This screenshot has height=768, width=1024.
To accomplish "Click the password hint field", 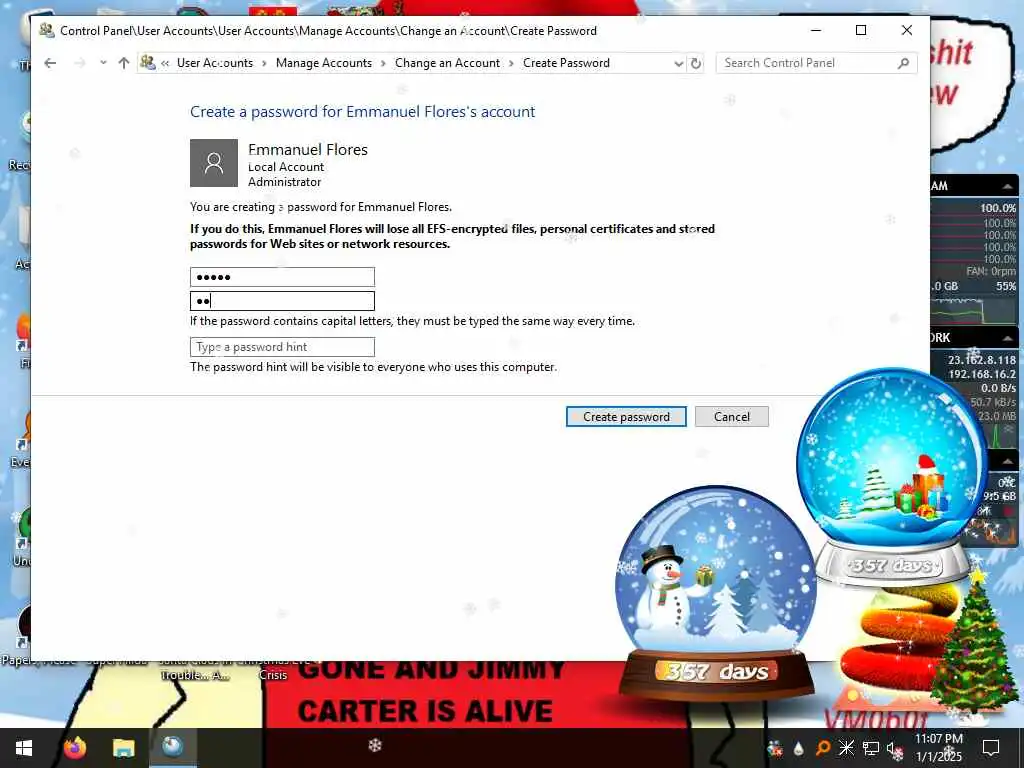I will tap(282, 347).
